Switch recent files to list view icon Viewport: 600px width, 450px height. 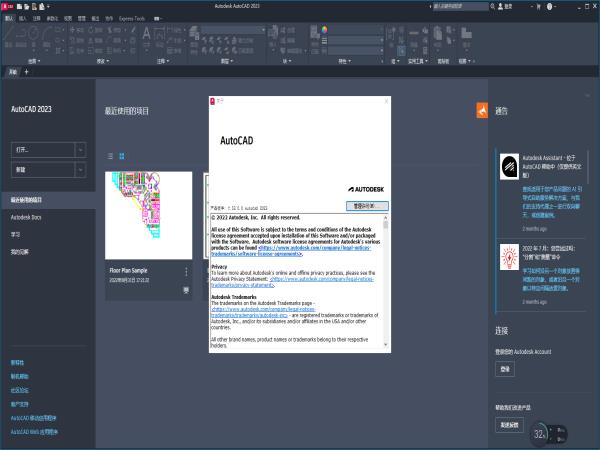(x=110, y=156)
